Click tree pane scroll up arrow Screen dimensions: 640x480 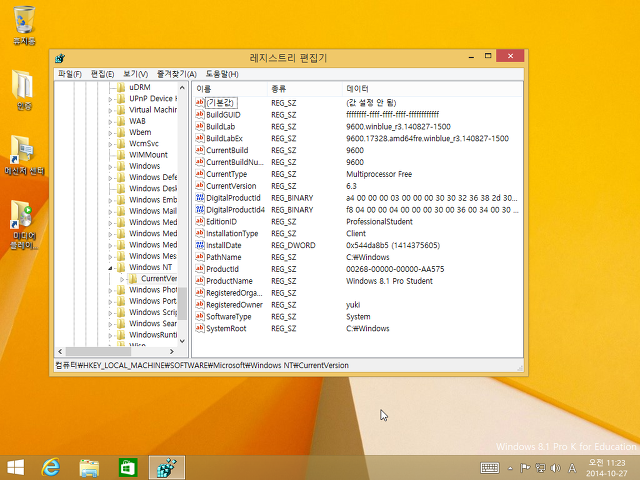(182, 88)
